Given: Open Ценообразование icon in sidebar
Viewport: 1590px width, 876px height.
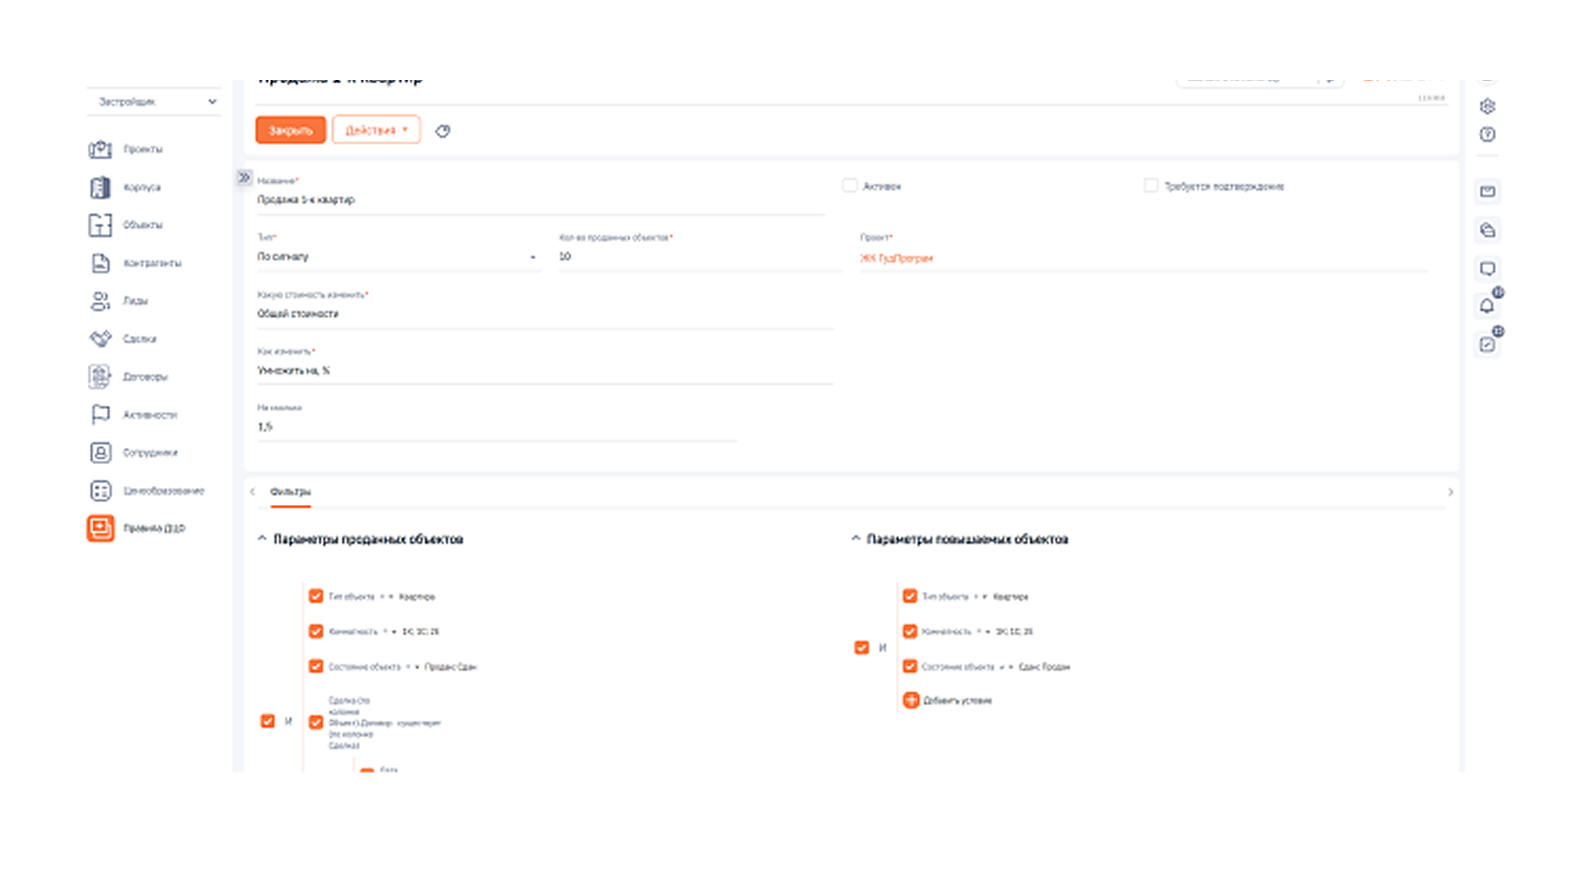Looking at the screenshot, I should click(100, 491).
